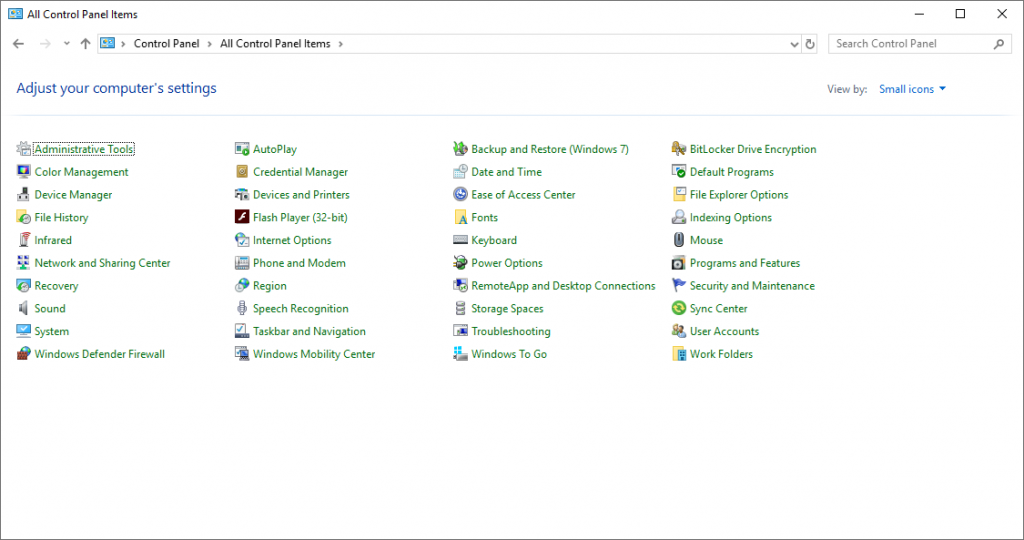Go up one level with Up arrow
This screenshot has width=1024, height=540.
coord(86,44)
